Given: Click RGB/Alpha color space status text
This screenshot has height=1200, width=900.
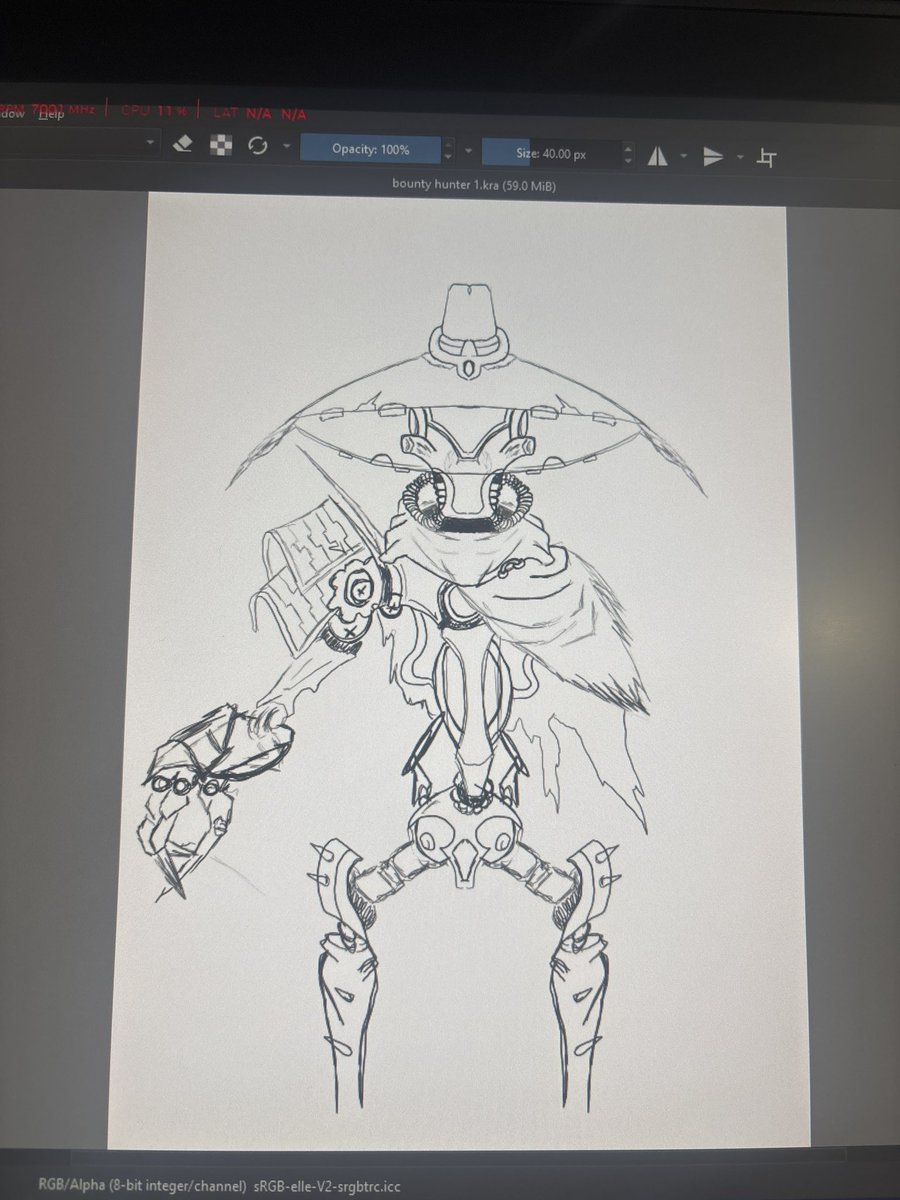Looking at the screenshot, I should click(x=142, y=1186).
